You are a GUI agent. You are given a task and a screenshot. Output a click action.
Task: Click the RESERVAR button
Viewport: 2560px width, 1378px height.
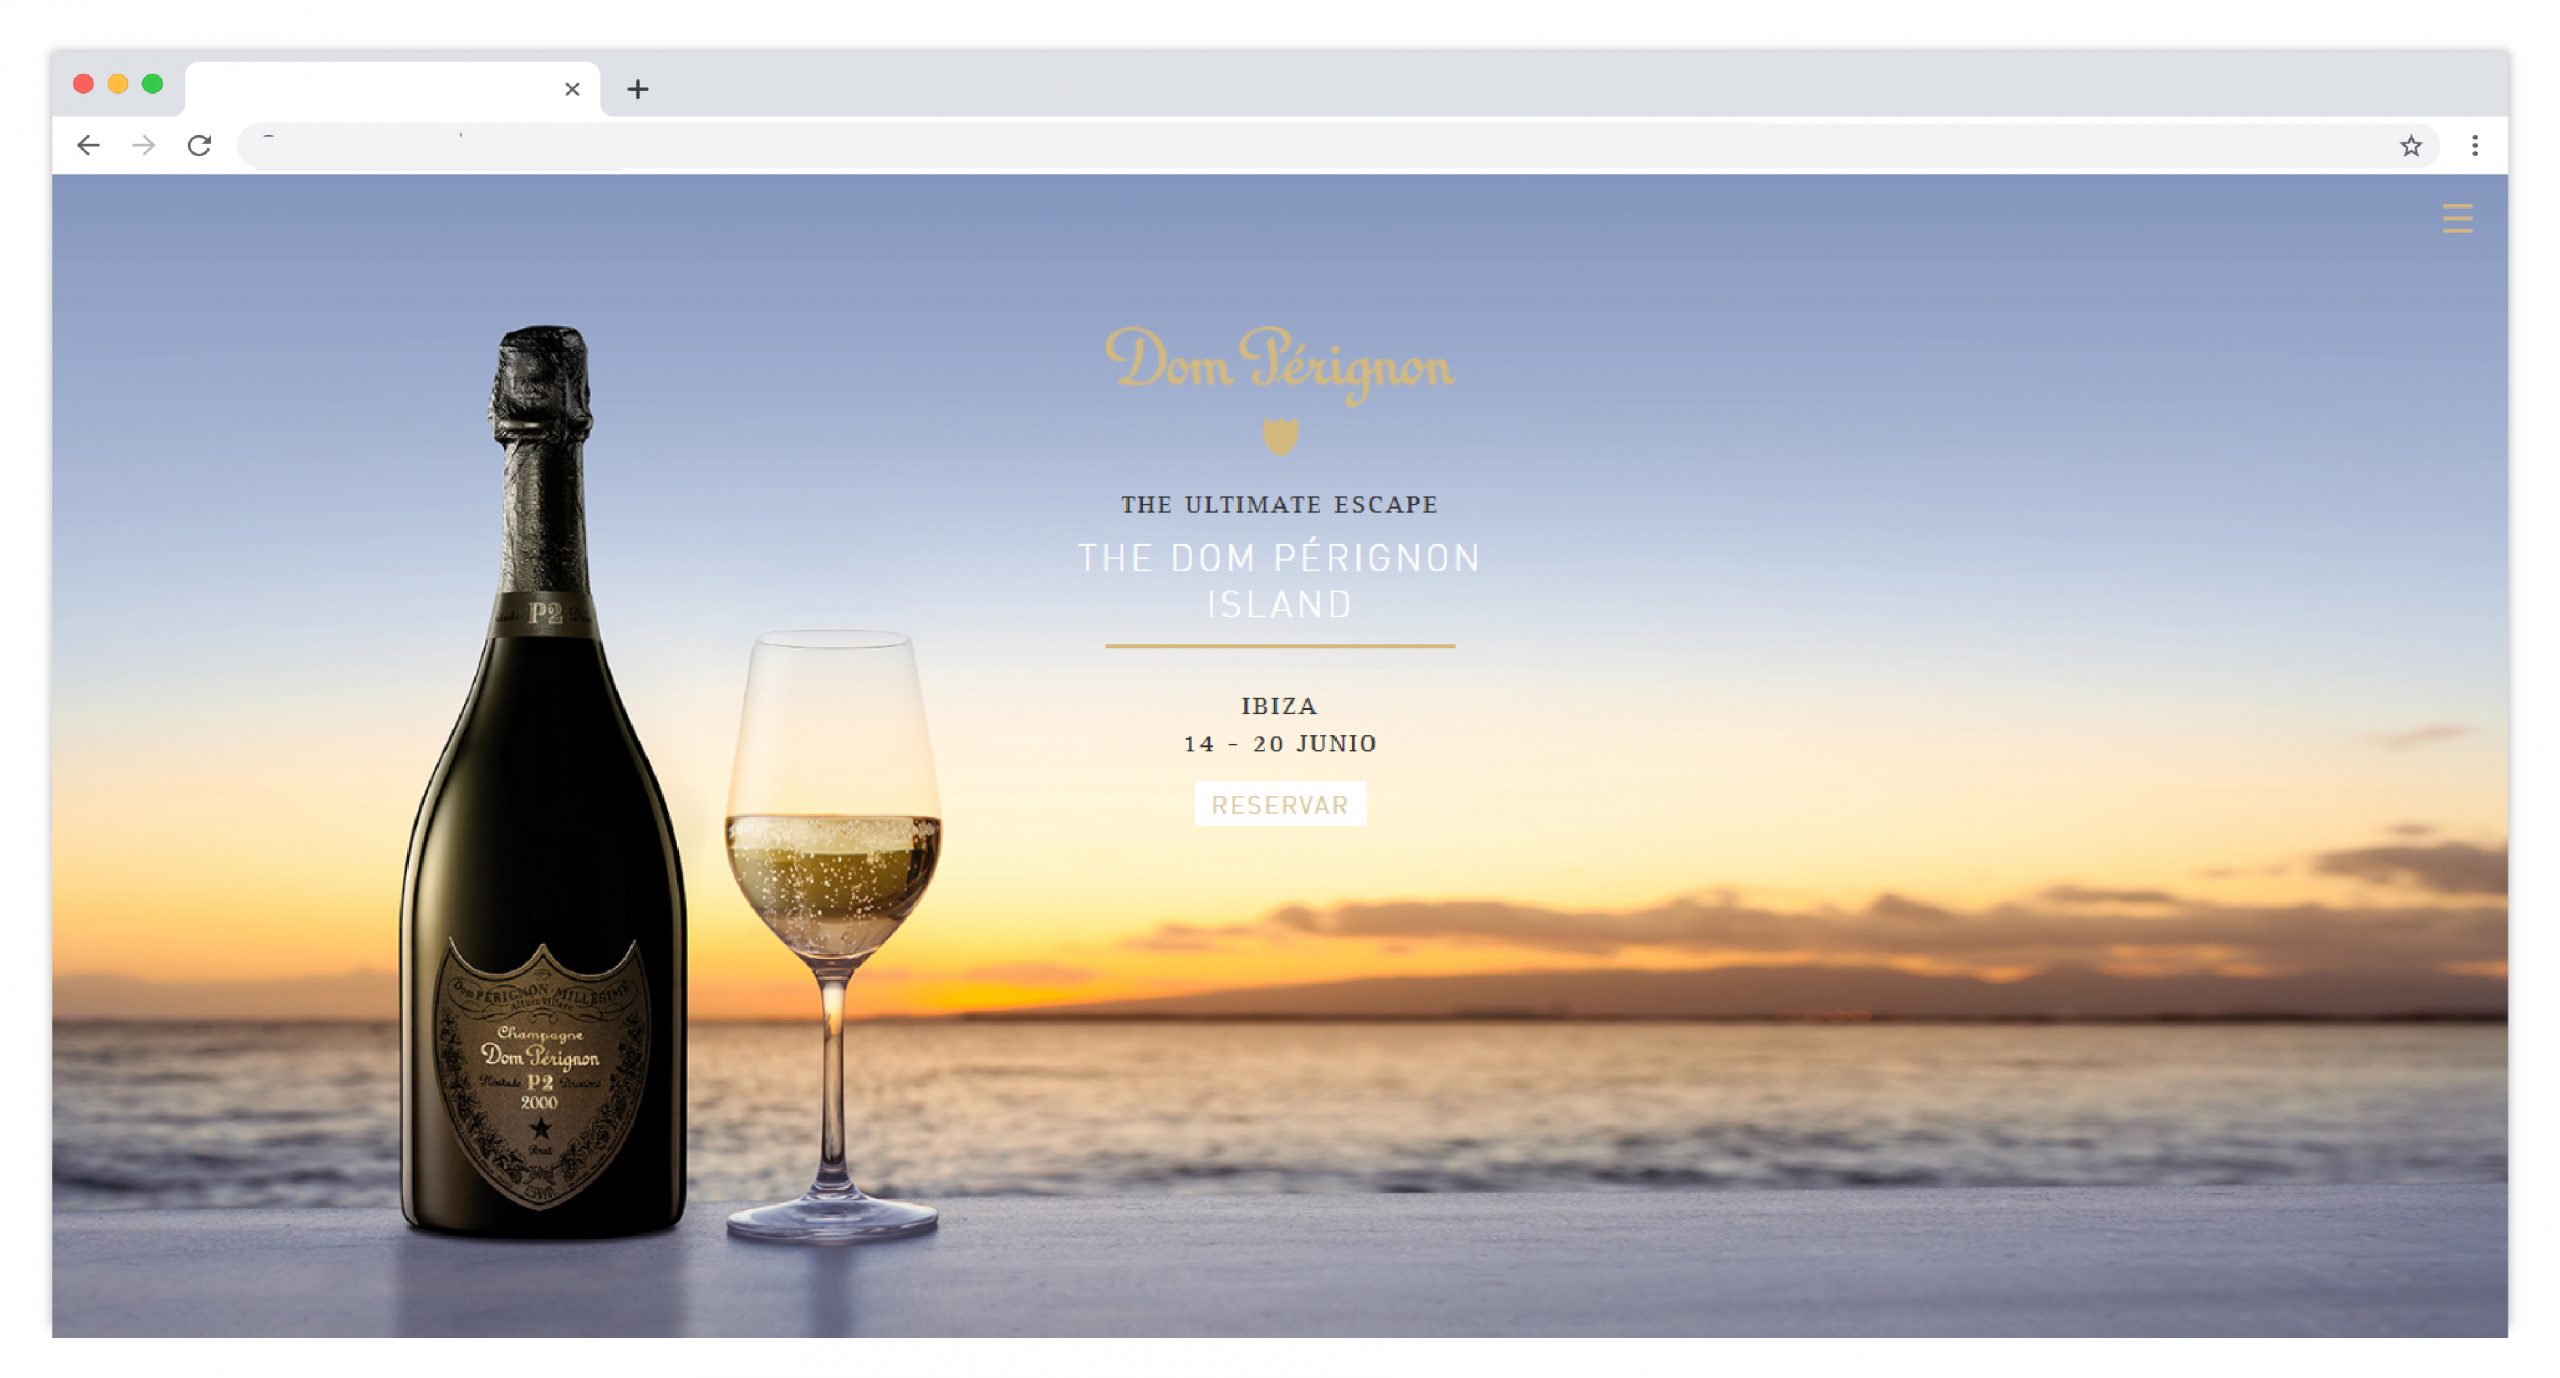(1280, 804)
